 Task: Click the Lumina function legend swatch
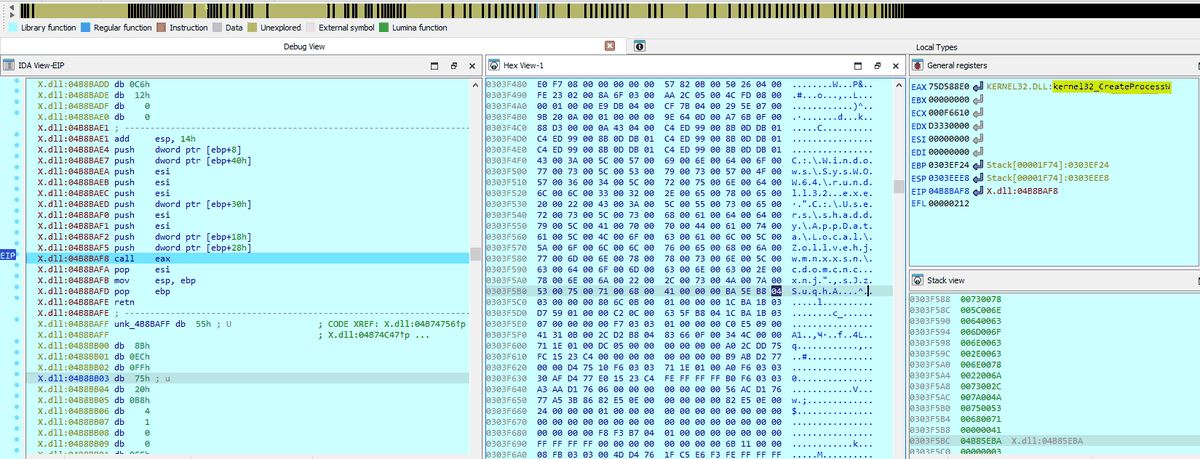(383, 27)
